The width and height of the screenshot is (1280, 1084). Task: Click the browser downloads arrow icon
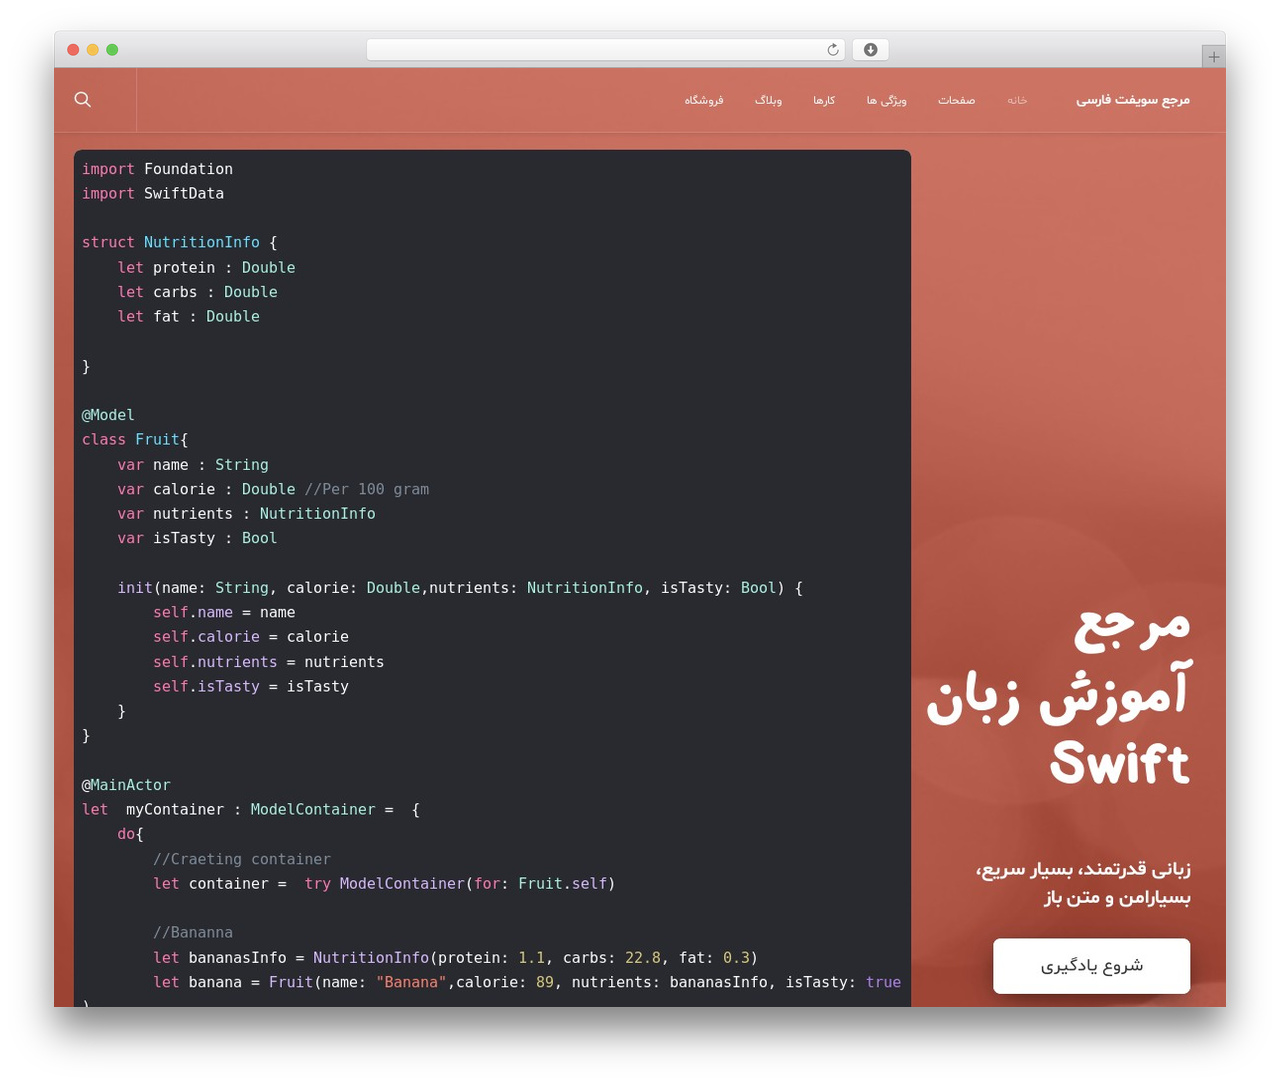coord(871,50)
